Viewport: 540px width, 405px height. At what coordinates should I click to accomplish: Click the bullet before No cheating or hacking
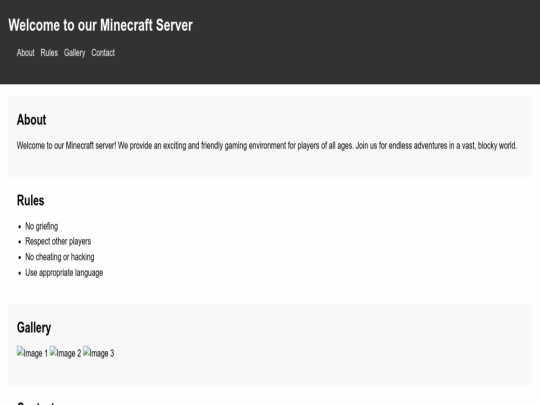20,258
